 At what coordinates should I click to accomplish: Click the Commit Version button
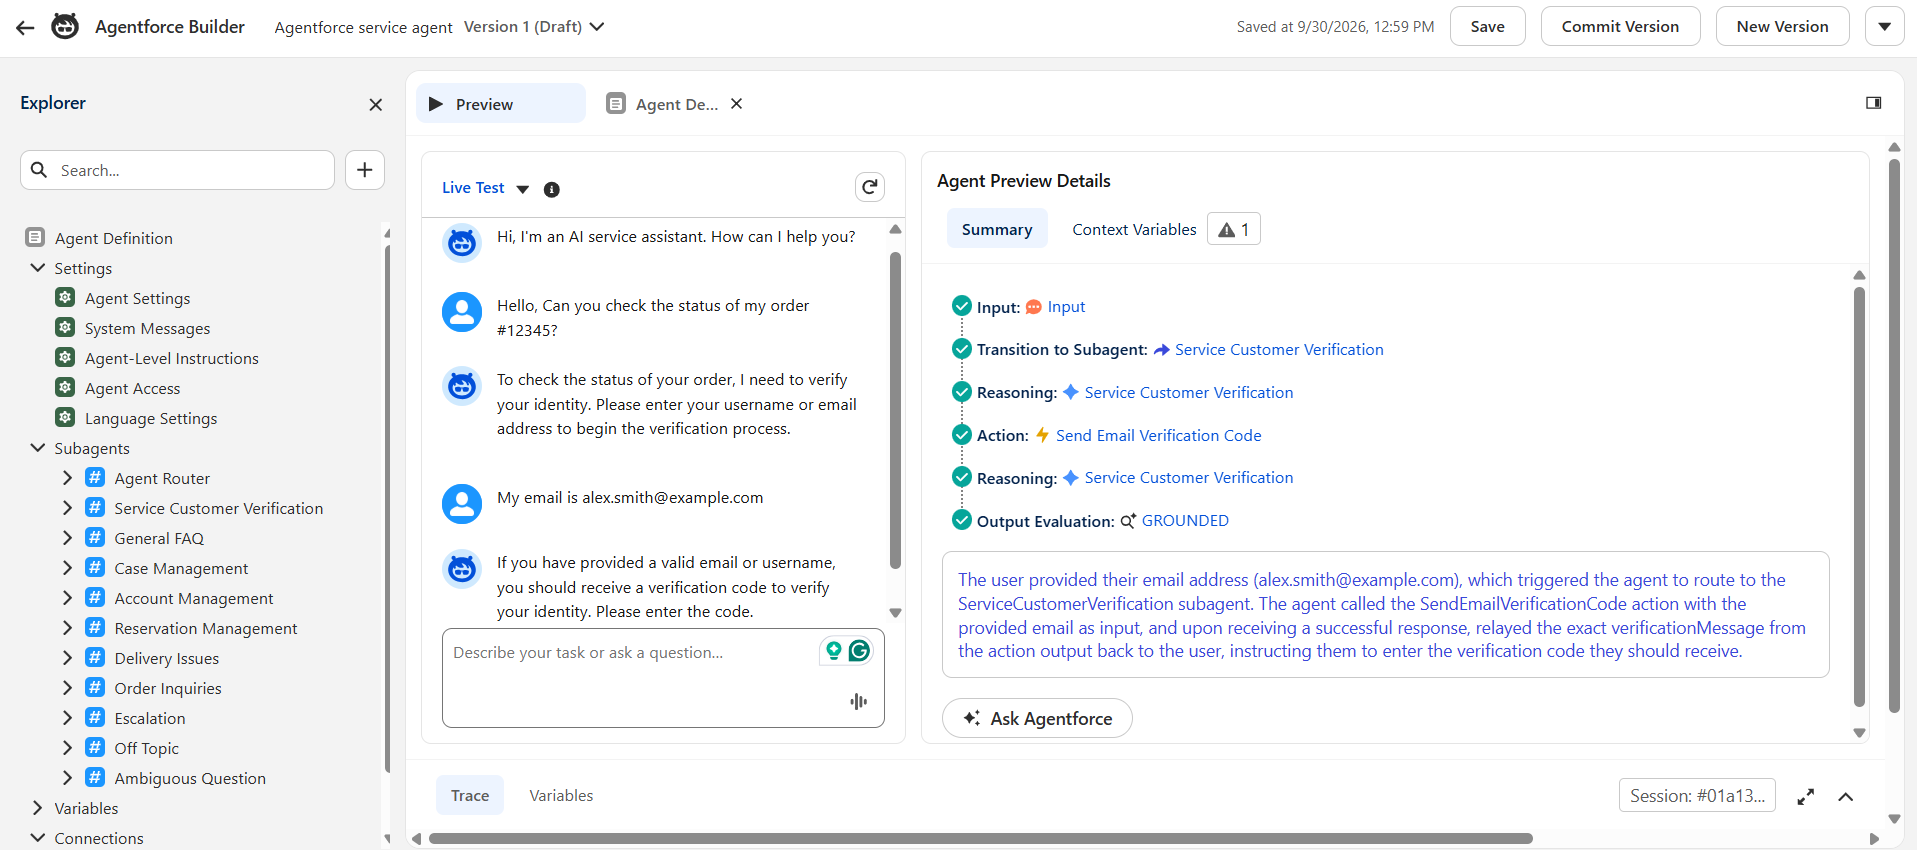1620,26
